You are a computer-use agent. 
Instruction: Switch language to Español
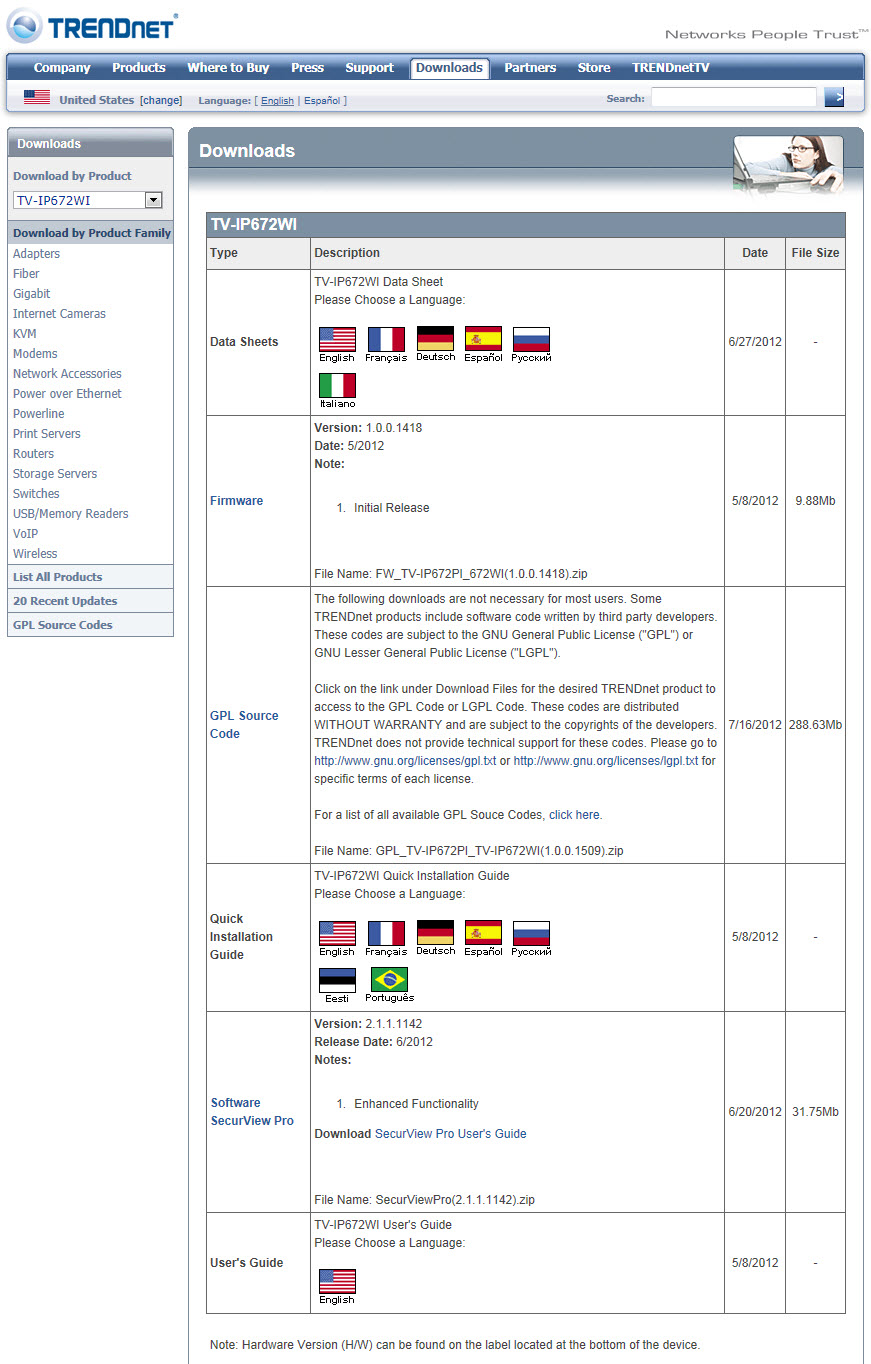(322, 101)
